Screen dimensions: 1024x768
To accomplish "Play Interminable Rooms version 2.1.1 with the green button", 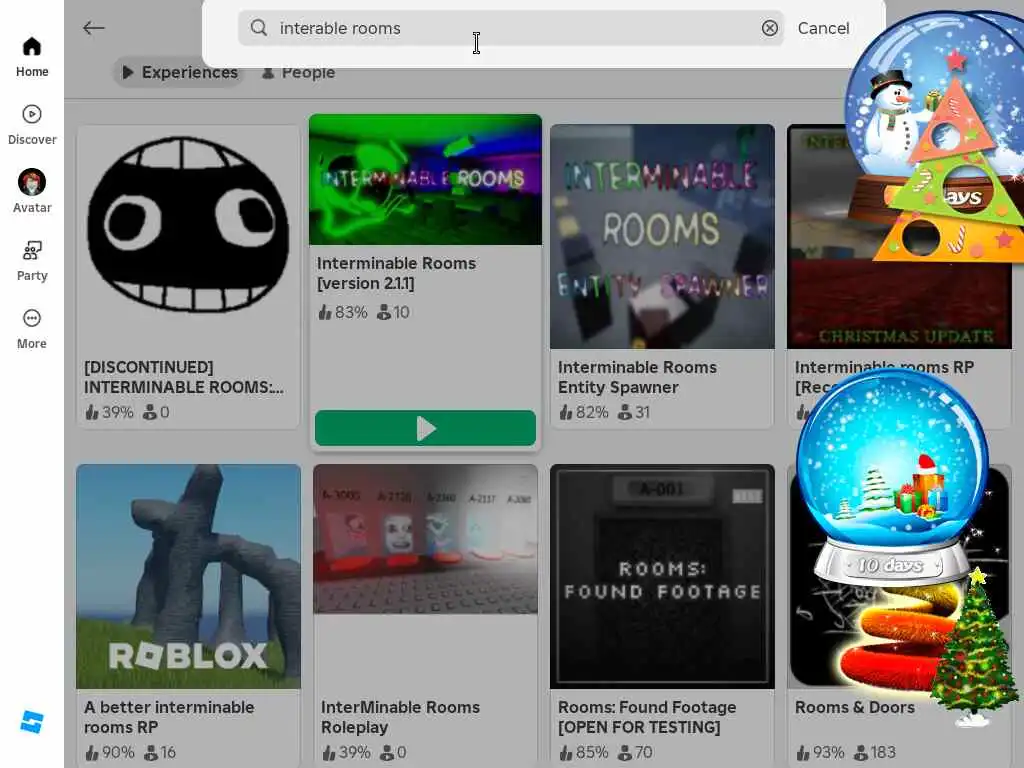I will click(425, 428).
